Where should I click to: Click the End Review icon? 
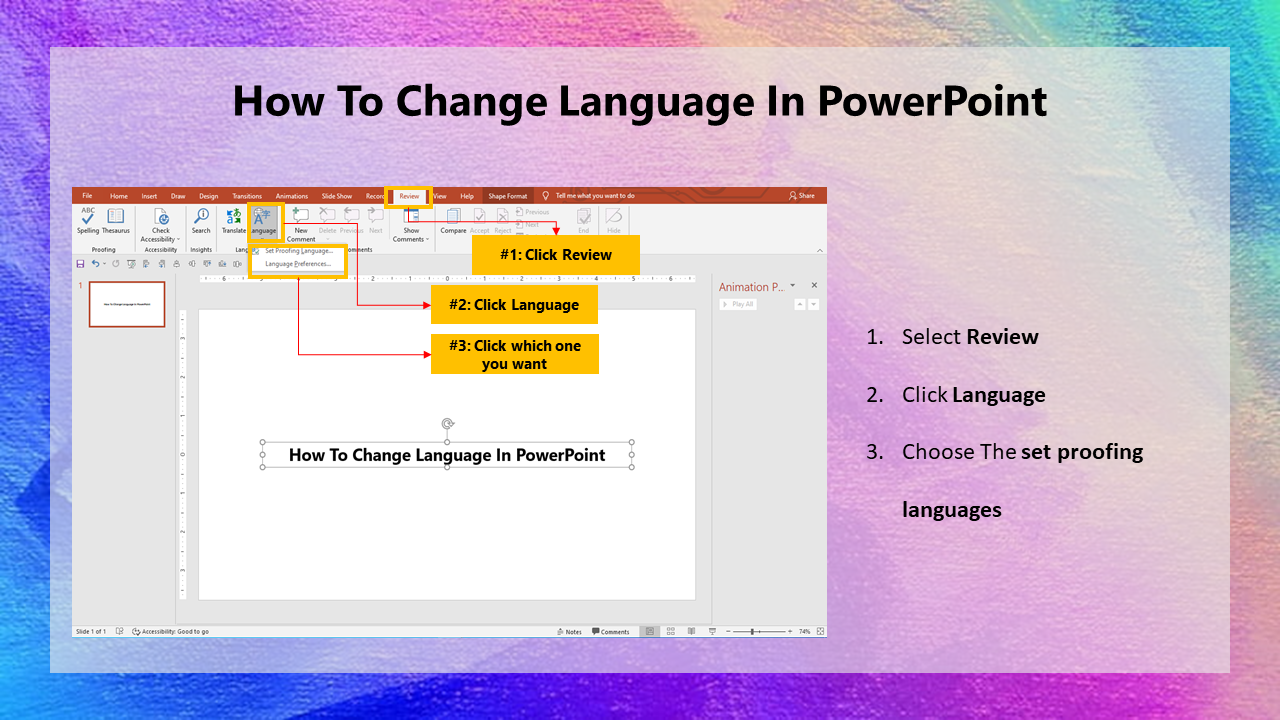pos(584,216)
